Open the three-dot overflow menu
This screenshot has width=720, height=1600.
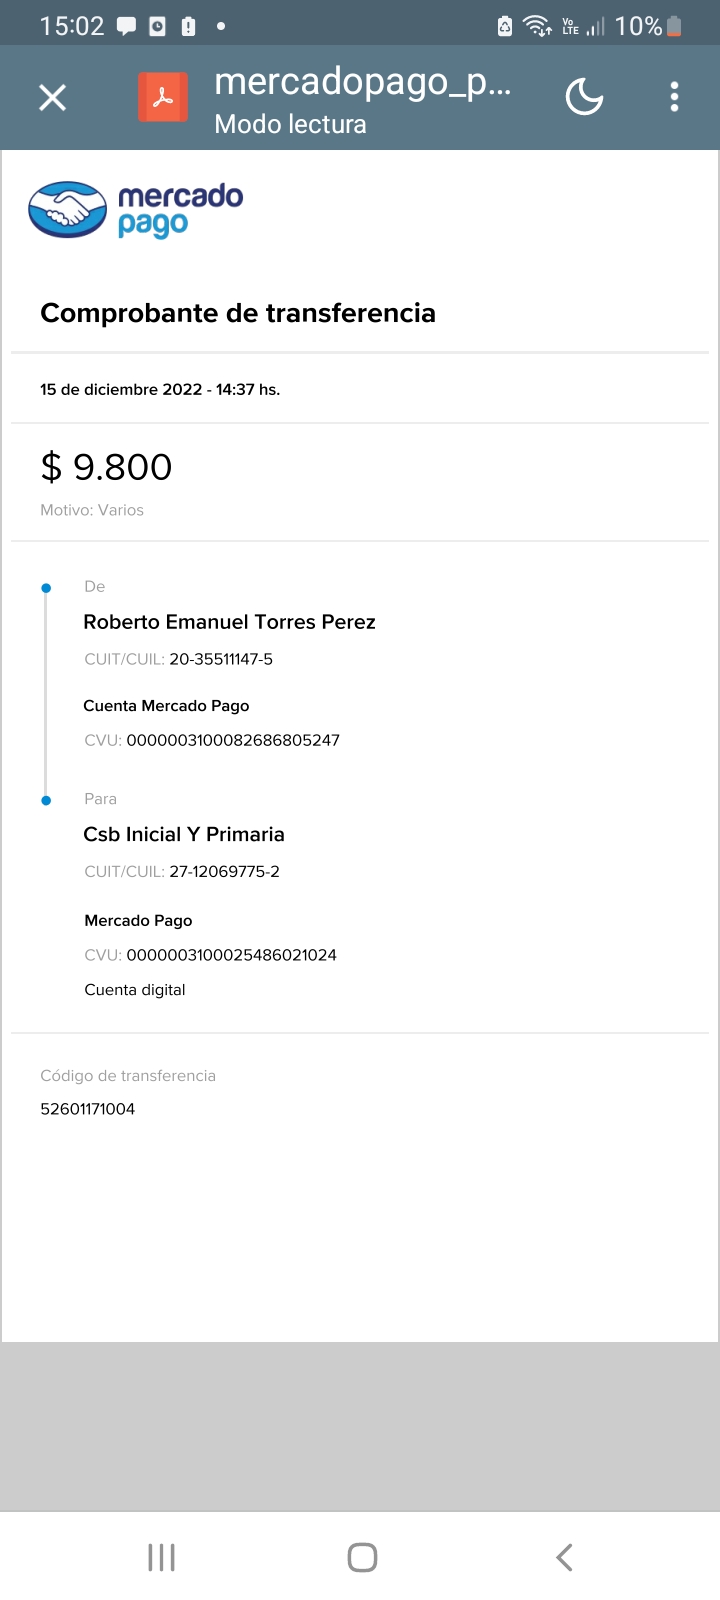(675, 97)
